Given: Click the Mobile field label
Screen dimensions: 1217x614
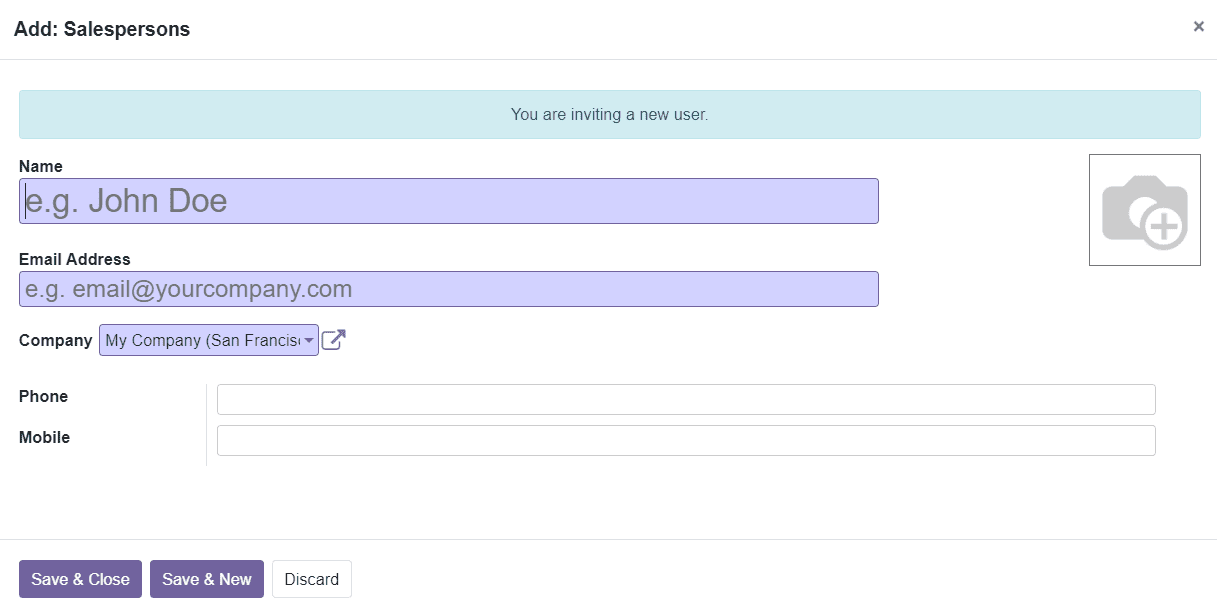Looking at the screenshot, I should click(44, 437).
